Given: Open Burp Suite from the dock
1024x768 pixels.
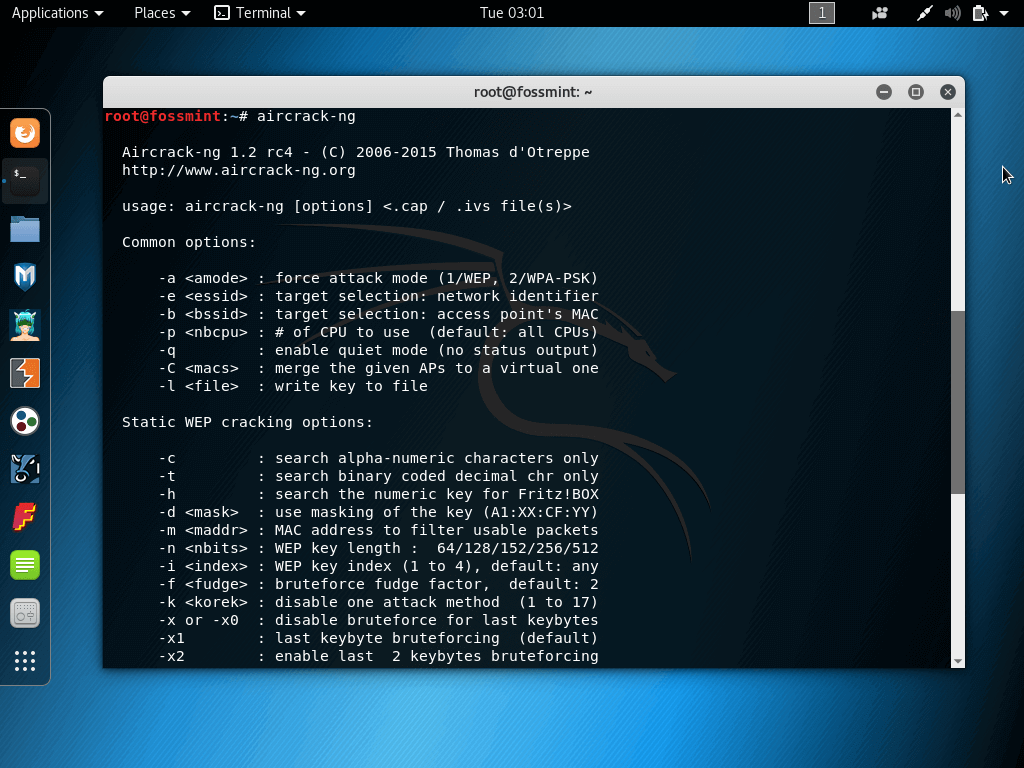Looking at the screenshot, I should [x=24, y=373].
